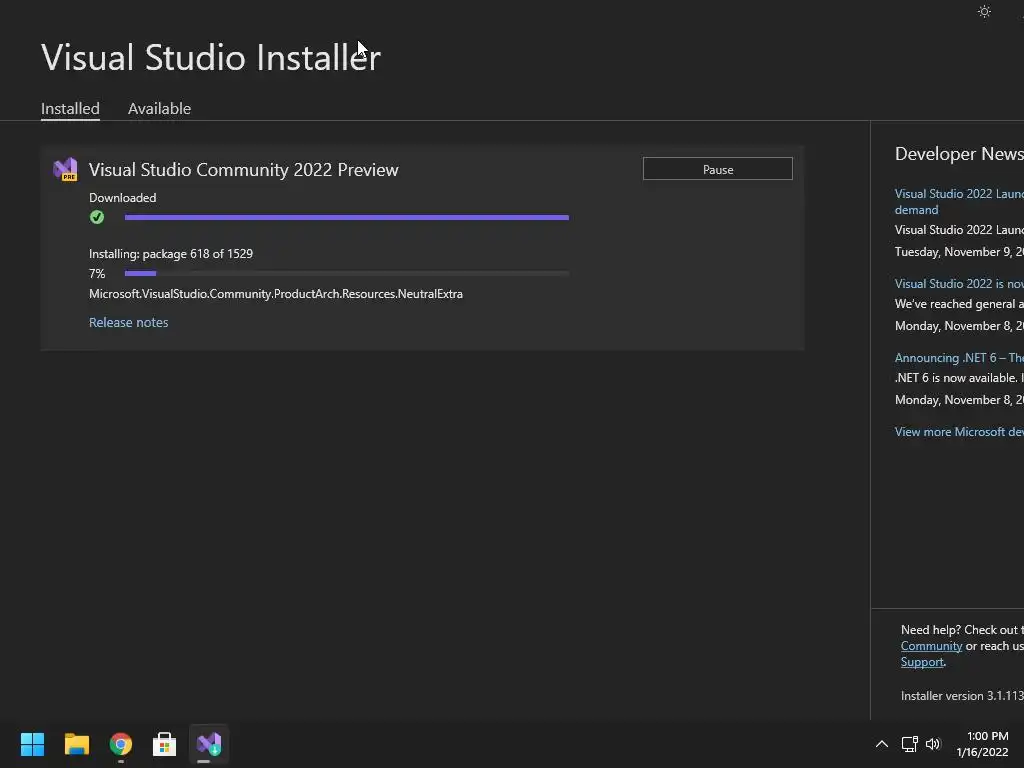
Task: Toggle the theme sun icon at top
Action: [984, 12]
